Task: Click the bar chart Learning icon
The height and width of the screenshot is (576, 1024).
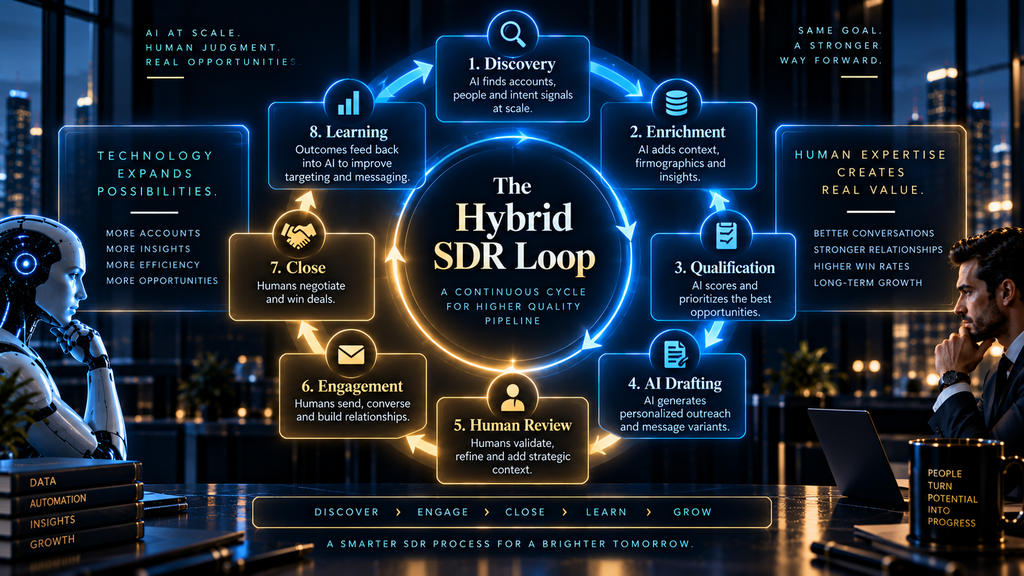Action: [348, 103]
